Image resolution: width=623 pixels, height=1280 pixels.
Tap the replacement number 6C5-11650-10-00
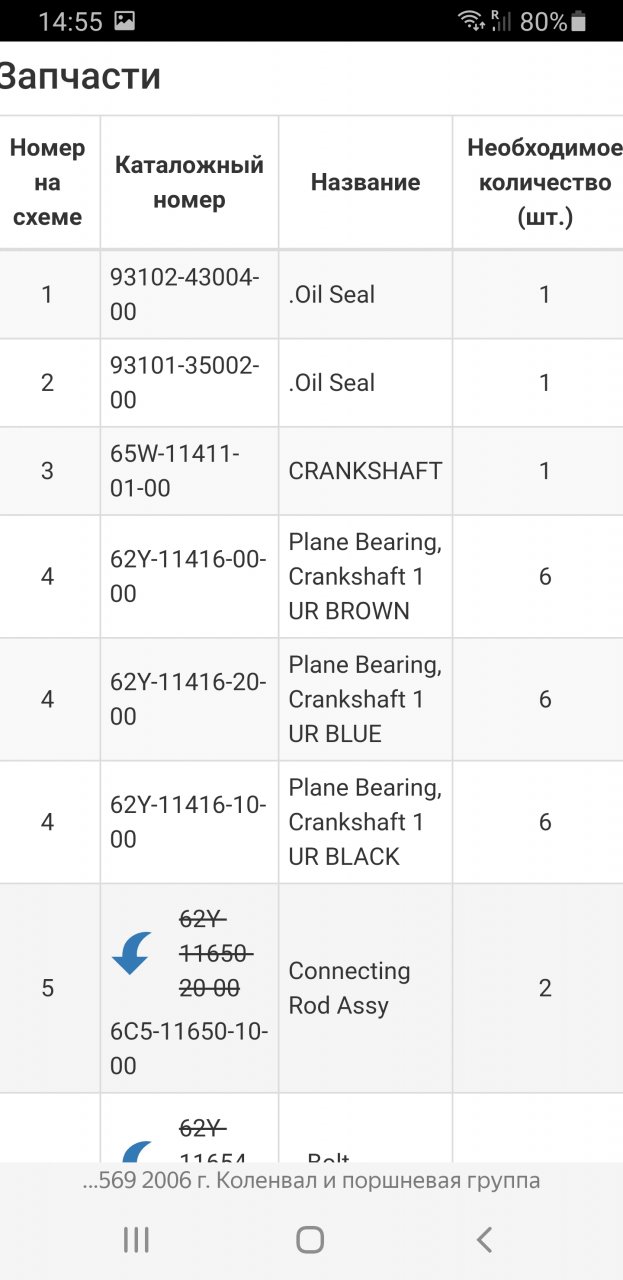(189, 1049)
